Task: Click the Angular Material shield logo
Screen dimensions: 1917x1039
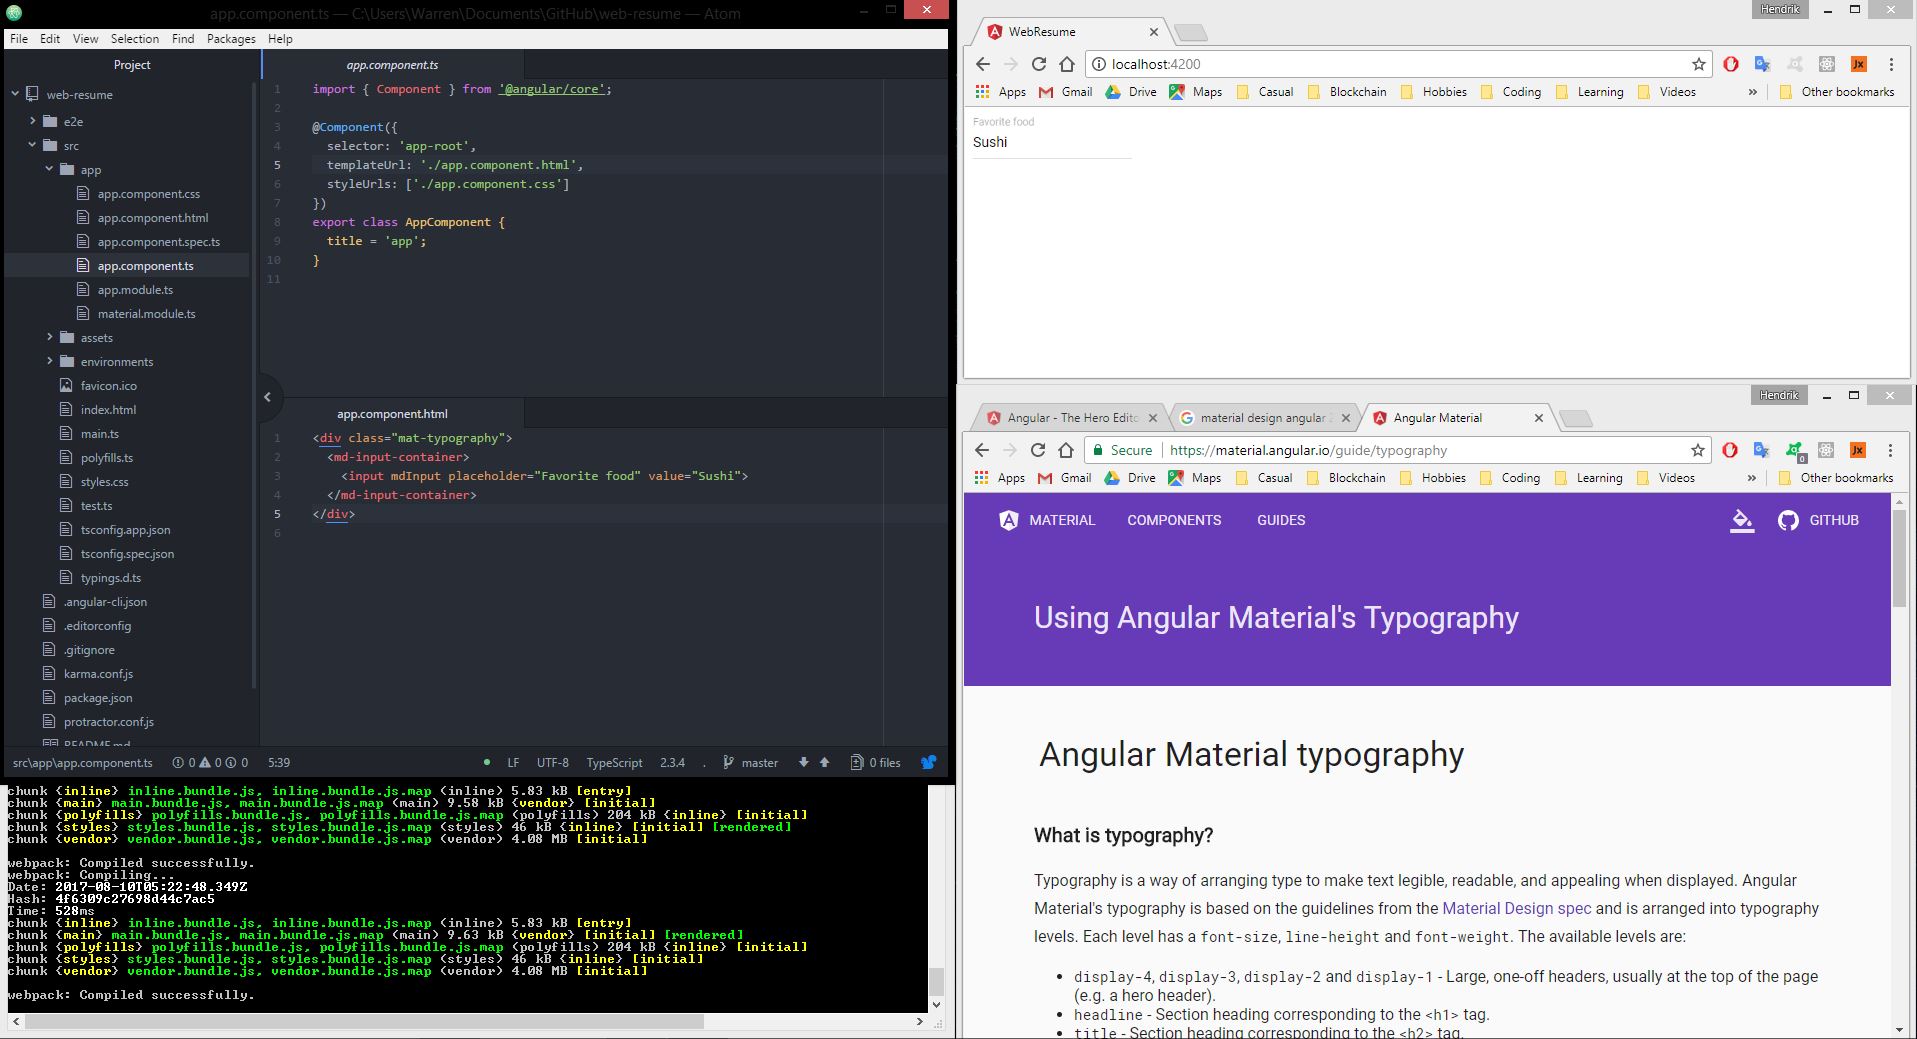Action: pos(1009,520)
